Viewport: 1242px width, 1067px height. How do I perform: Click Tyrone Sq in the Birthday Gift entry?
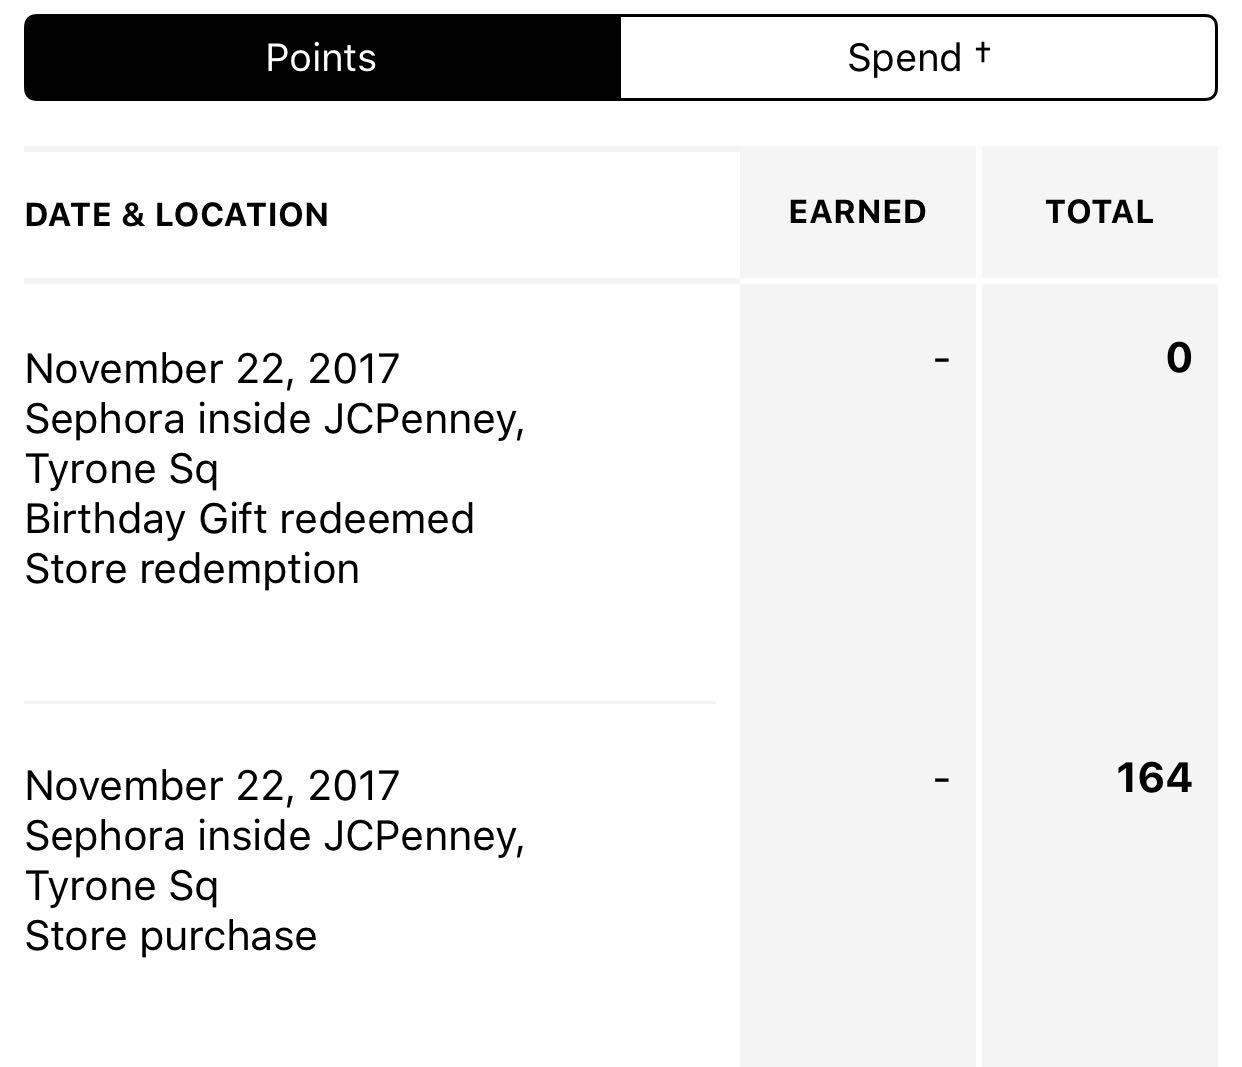[x=122, y=468]
